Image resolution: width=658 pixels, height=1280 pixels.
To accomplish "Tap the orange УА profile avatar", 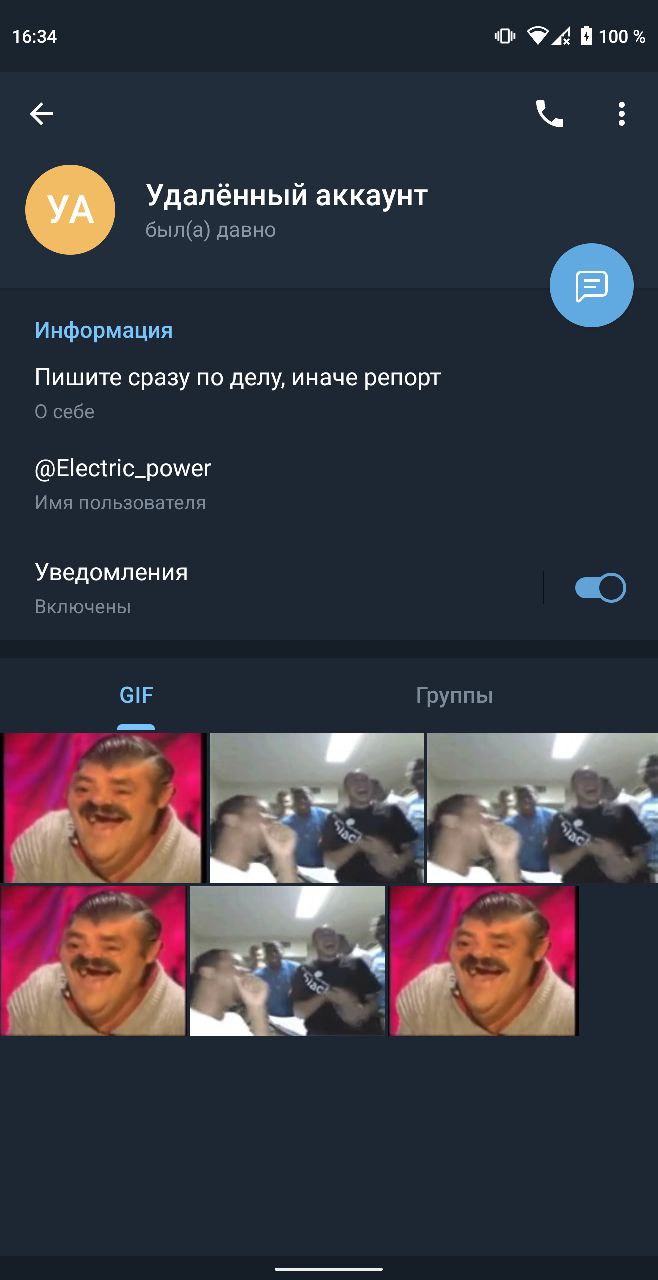I will click(x=70, y=210).
